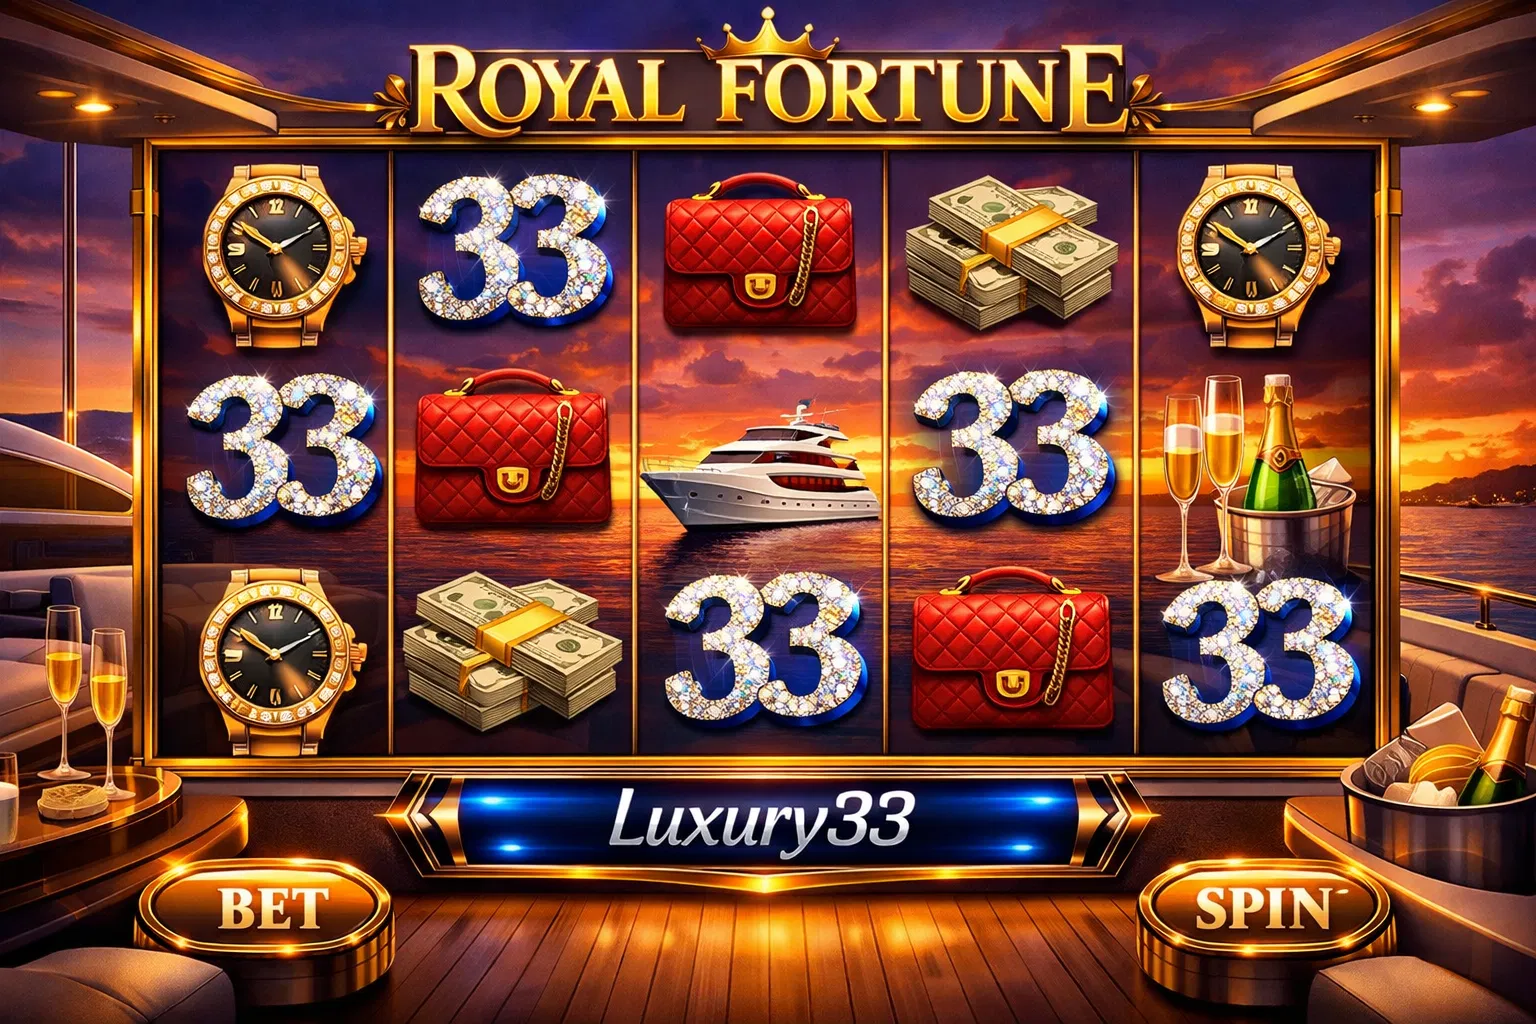Image resolution: width=1536 pixels, height=1024 pixels.
Task: Click the red handbag in middle of second reel
Action: click(x=512, y=448)
